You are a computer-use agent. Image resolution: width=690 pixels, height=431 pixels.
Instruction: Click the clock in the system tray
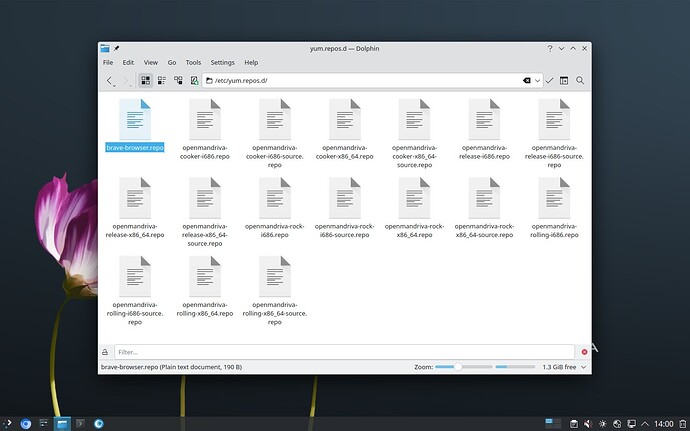click(662, 424)
